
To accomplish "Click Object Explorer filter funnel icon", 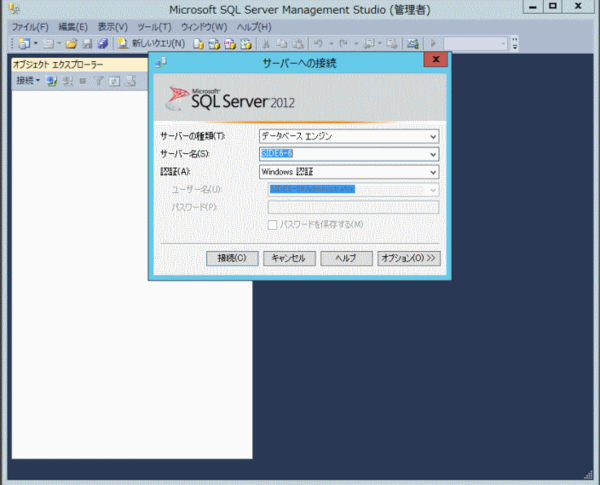I will click(99, 81).
